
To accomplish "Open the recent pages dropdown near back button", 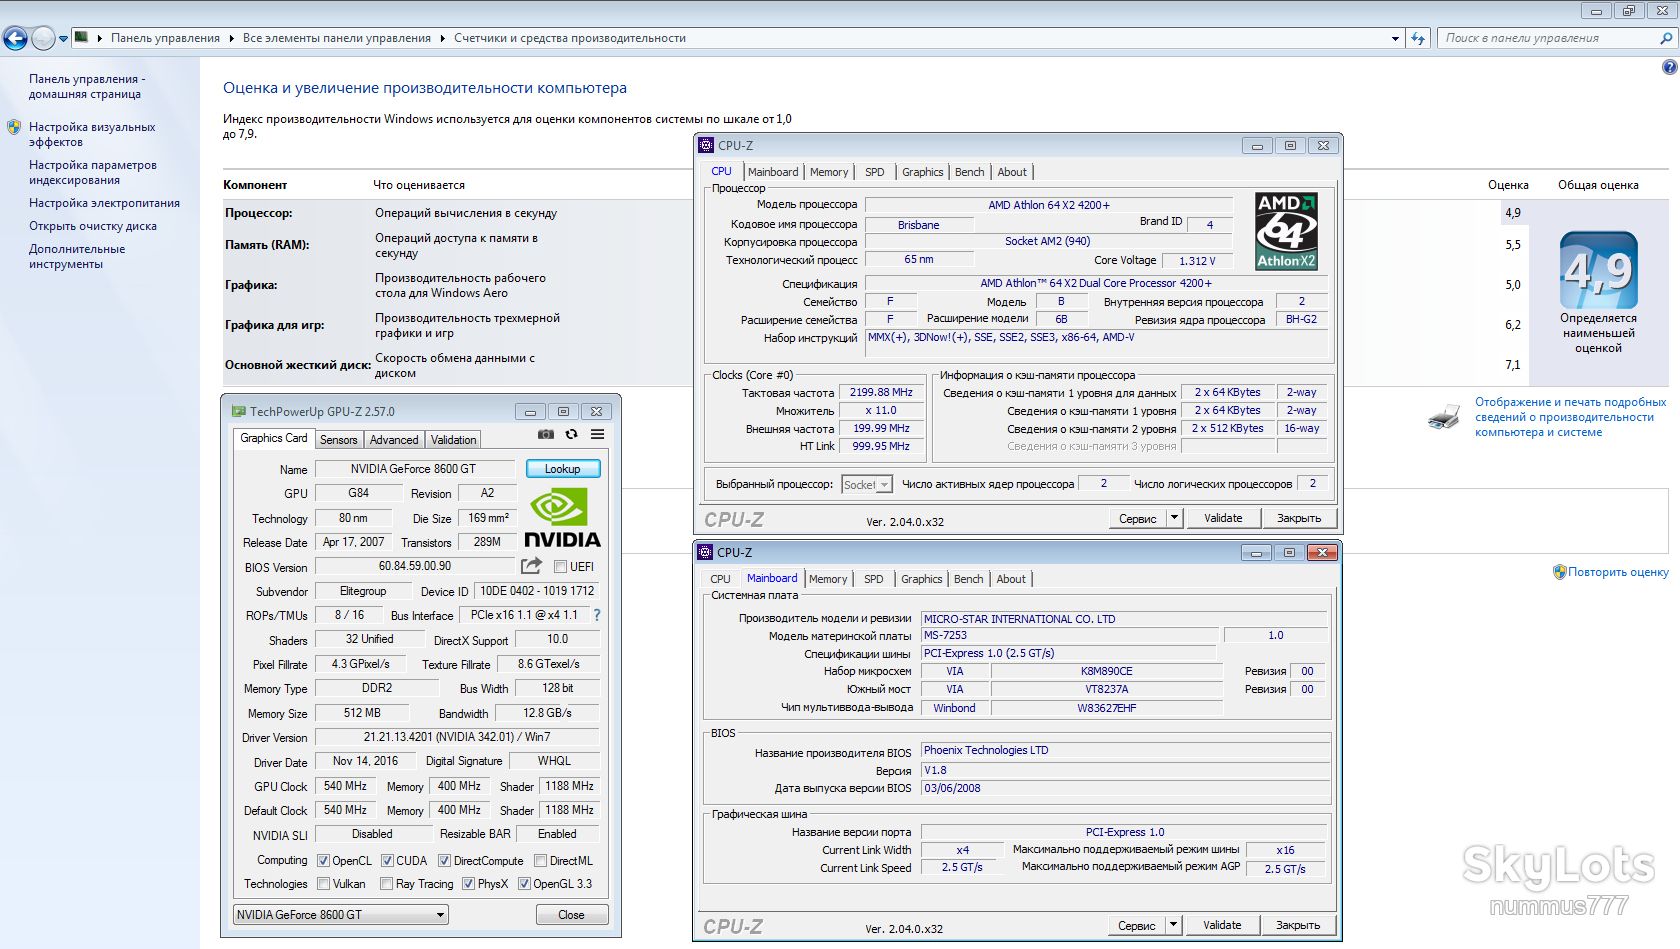I will click(63, 39).
